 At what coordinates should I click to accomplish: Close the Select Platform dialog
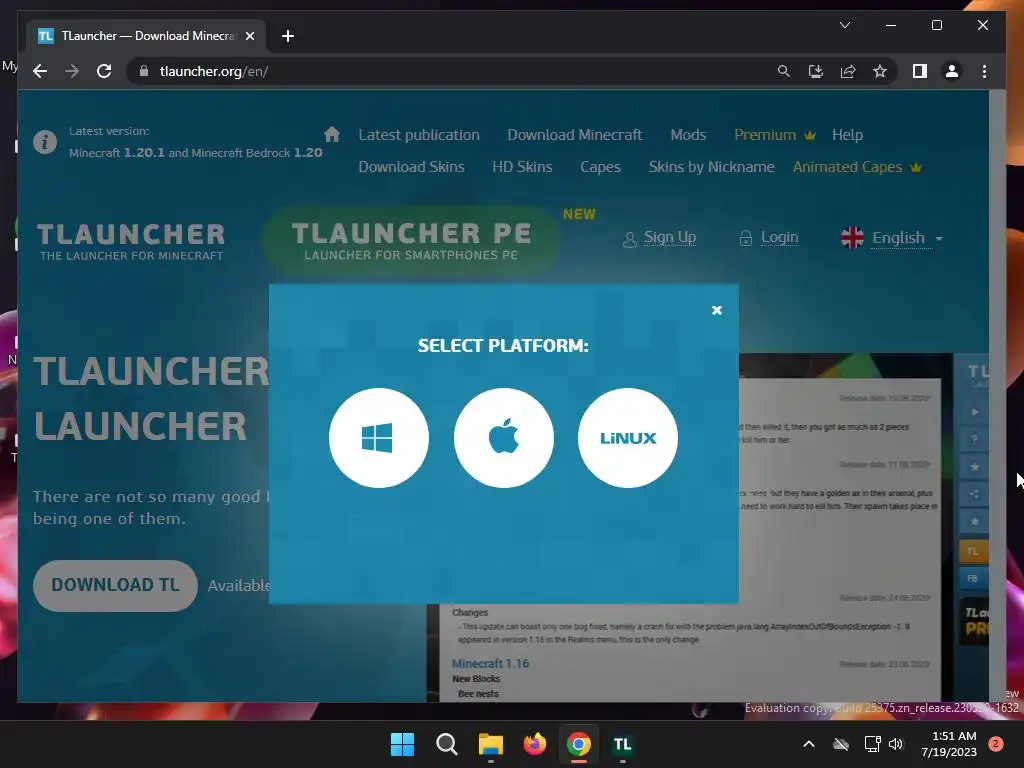tap(716, 310)
